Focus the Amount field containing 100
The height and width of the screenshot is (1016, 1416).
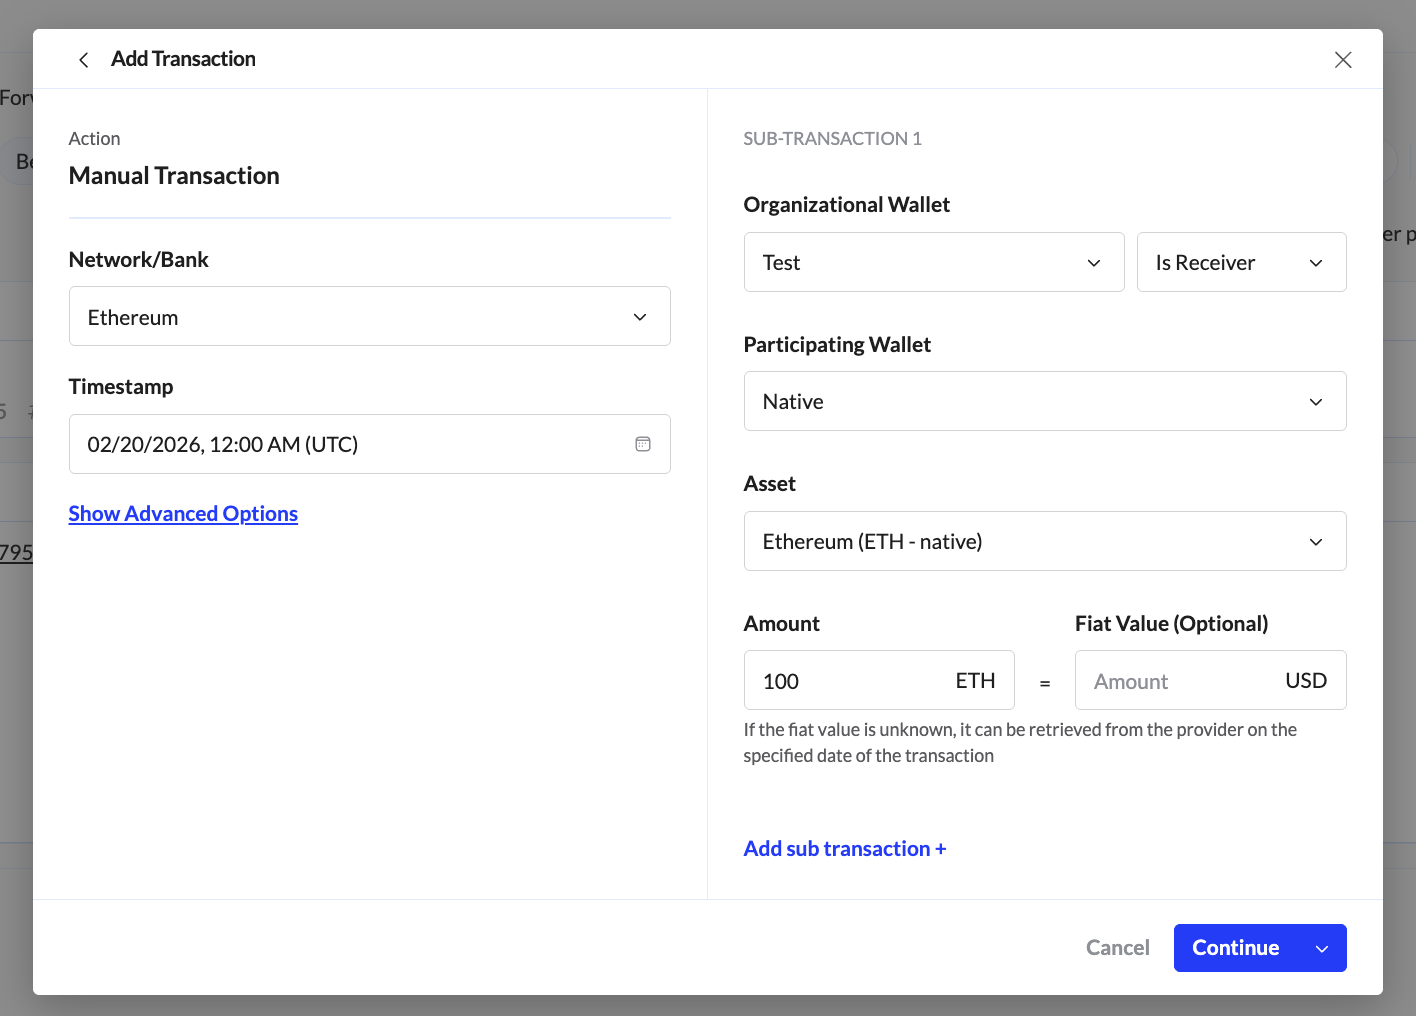pyautogui.click(x=850, y=681)
